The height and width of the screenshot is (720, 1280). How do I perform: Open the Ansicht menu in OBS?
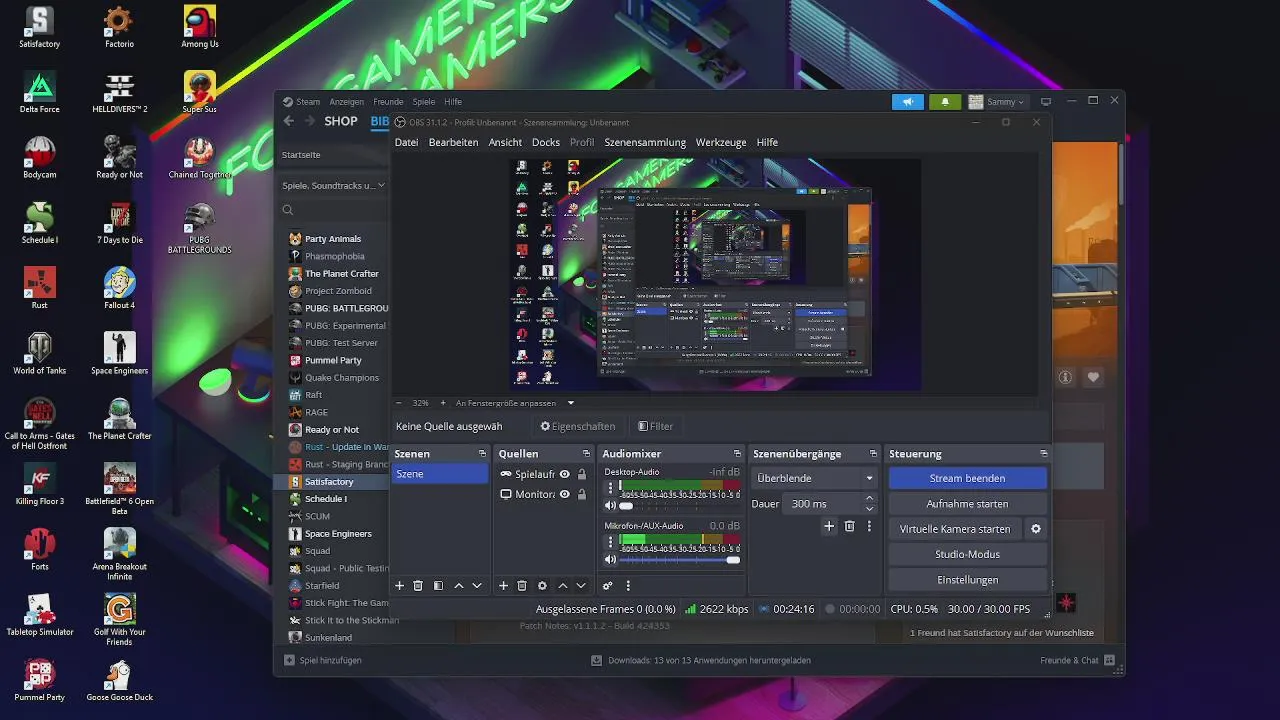[x=505, y=142]
